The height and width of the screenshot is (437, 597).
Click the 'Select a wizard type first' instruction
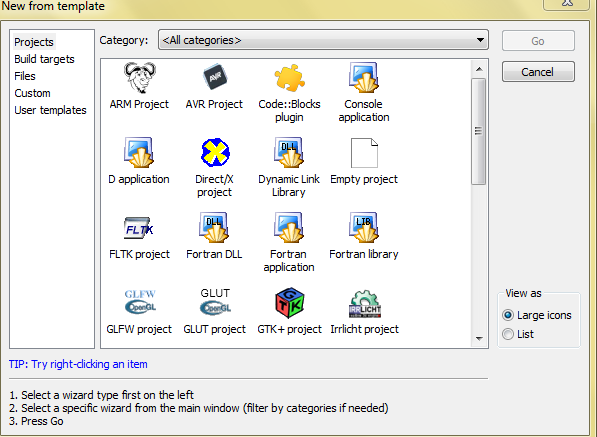pos(101,395)
